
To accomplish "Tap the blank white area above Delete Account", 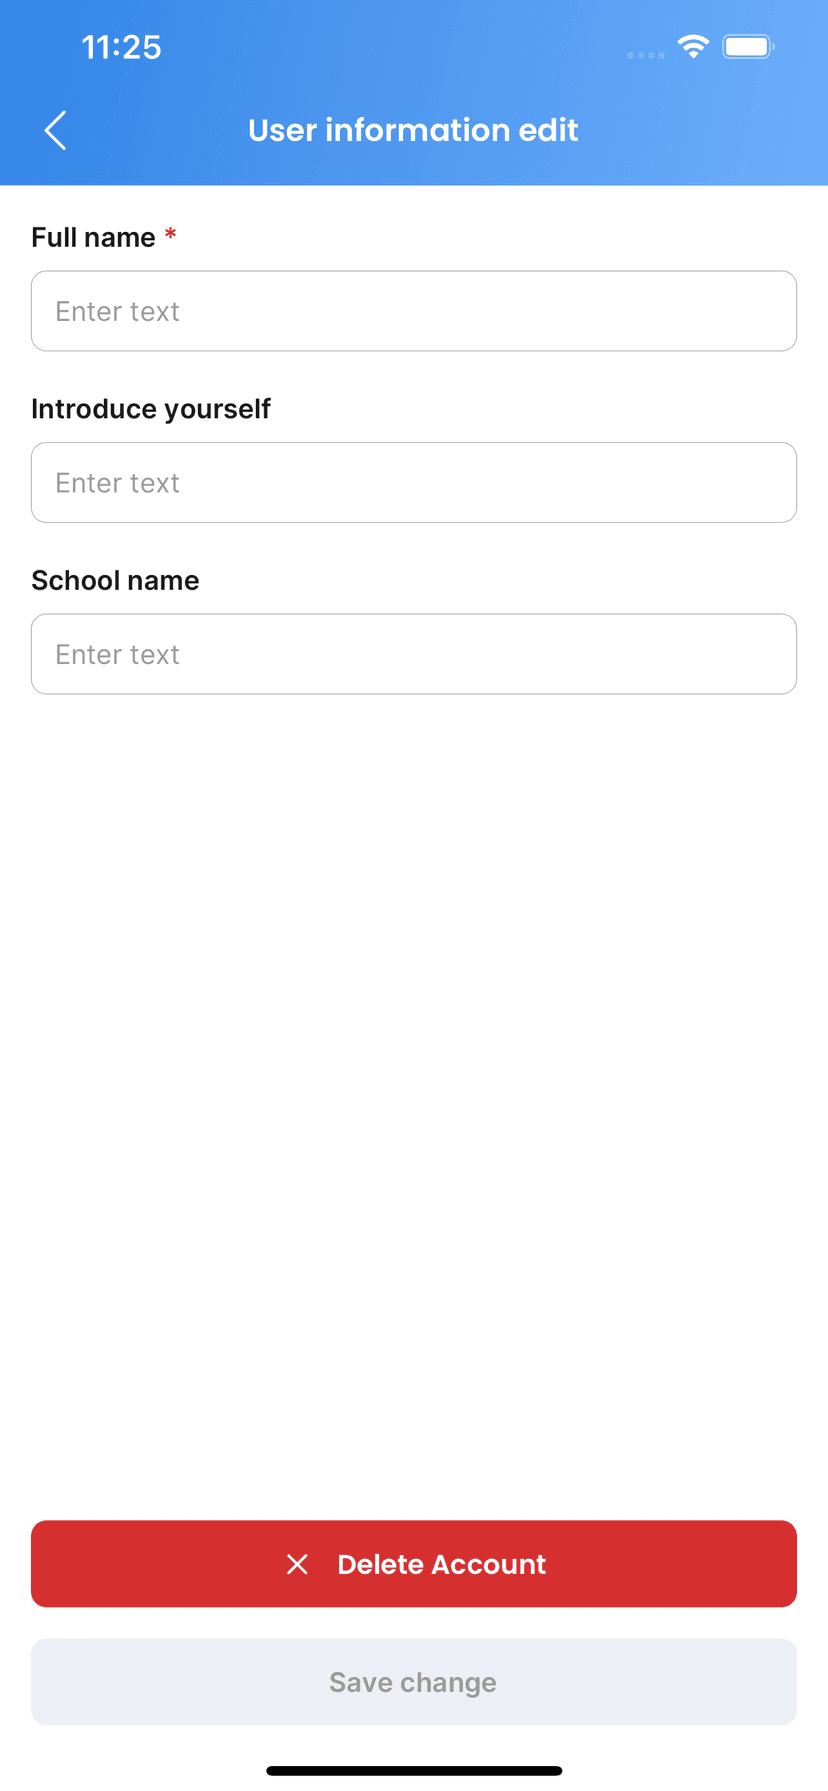I will [x=414, y=1100].
